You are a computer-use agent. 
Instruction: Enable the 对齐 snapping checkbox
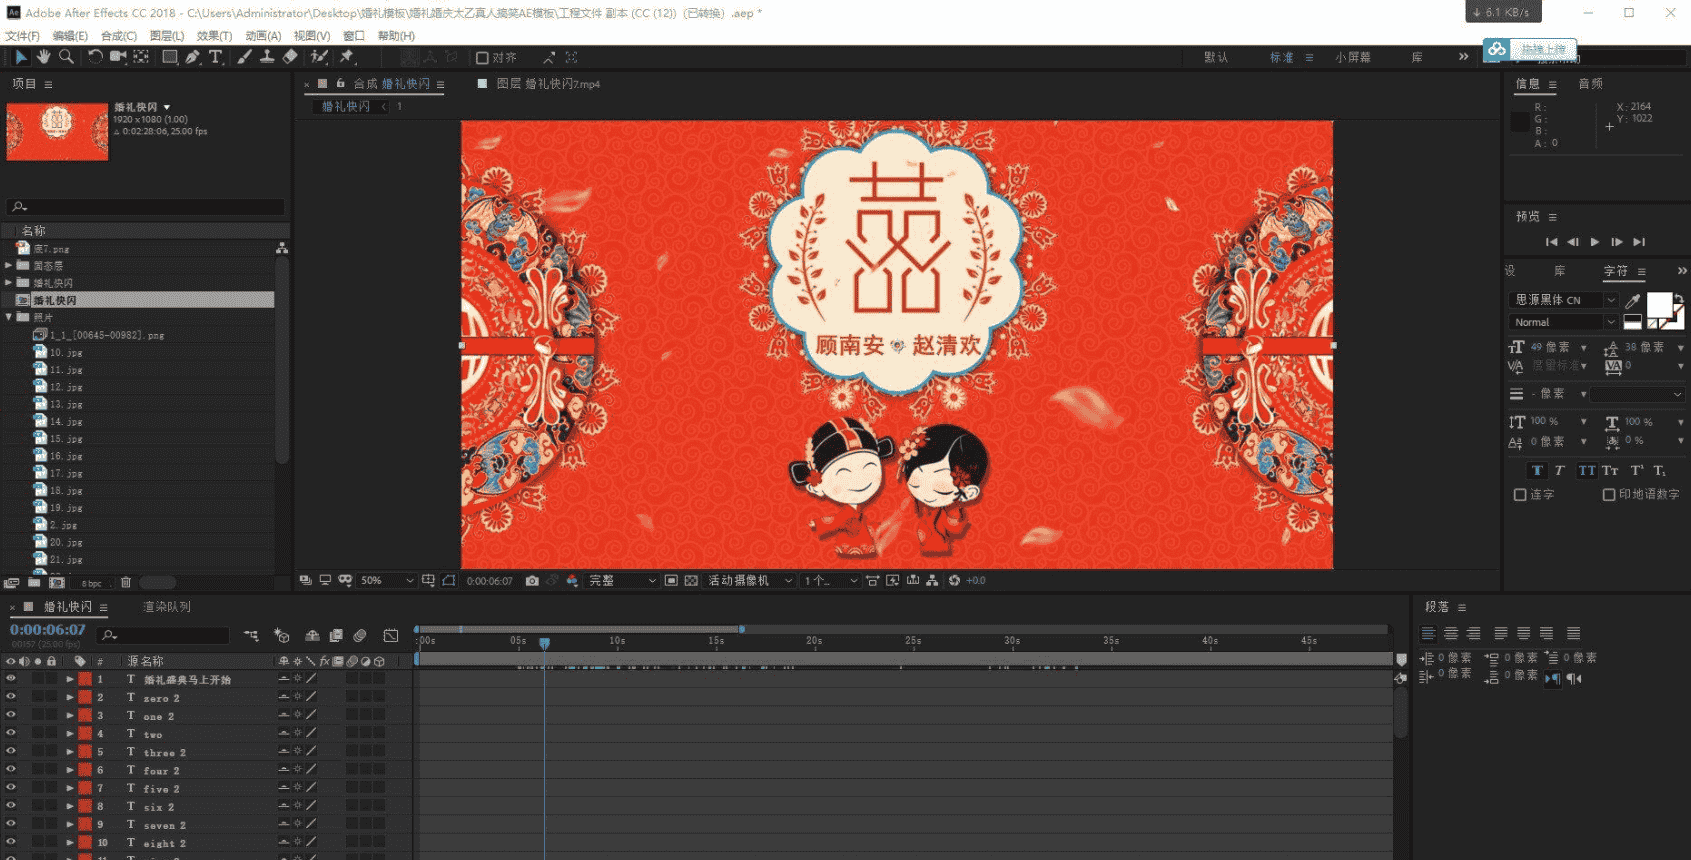pyautogui.click(x=482, y=58)
